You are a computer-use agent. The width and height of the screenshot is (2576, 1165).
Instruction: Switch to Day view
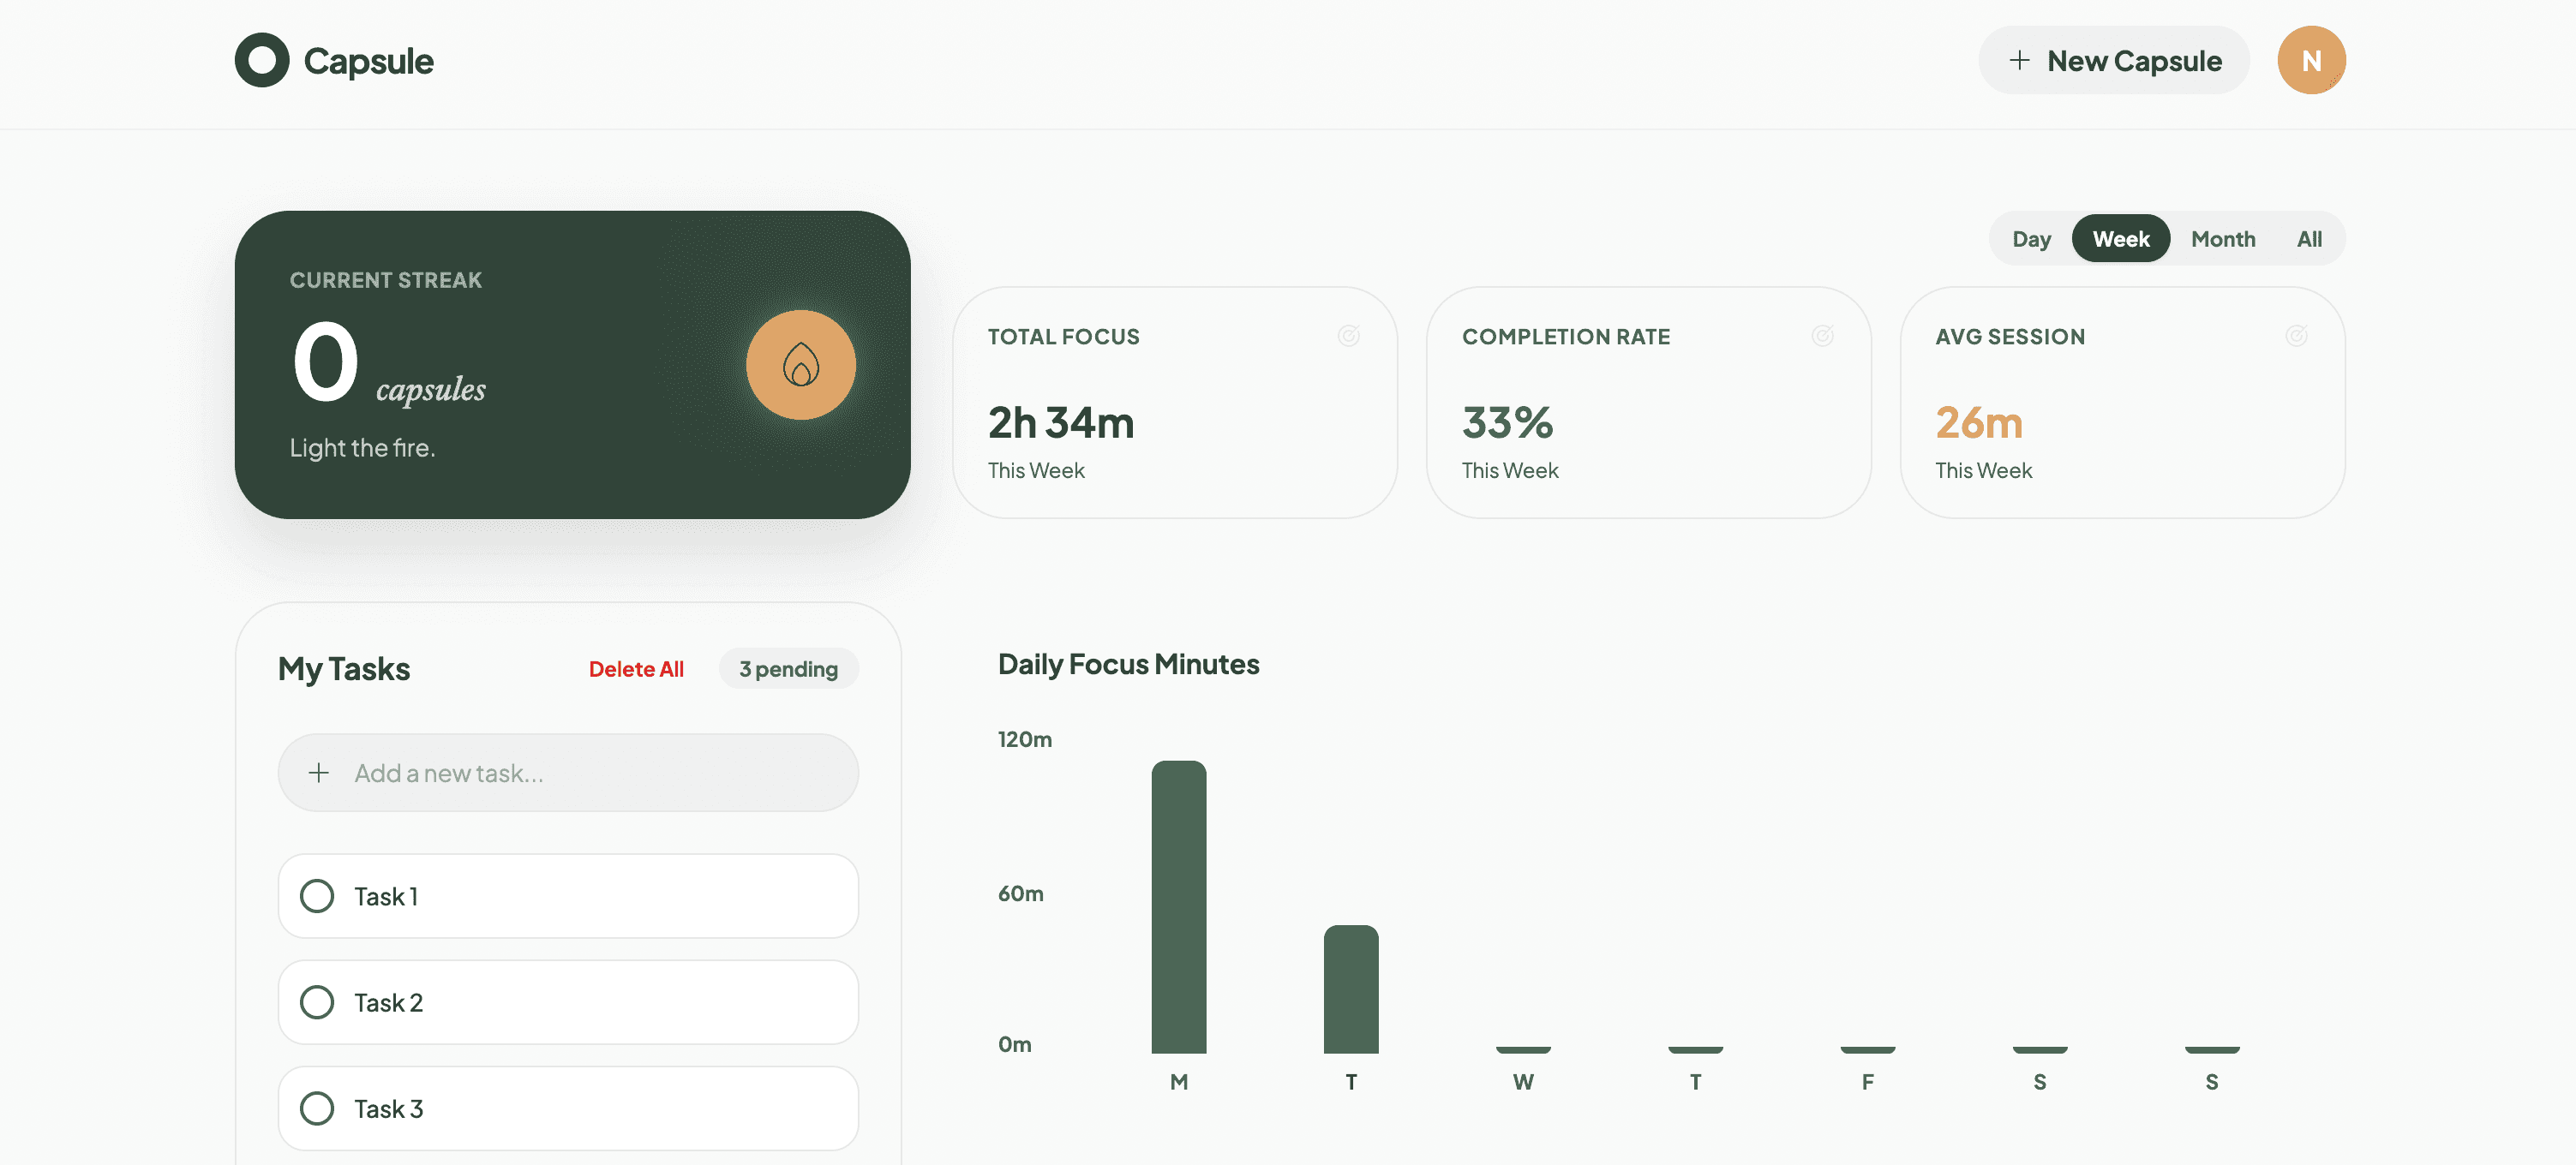point(2031,238)
